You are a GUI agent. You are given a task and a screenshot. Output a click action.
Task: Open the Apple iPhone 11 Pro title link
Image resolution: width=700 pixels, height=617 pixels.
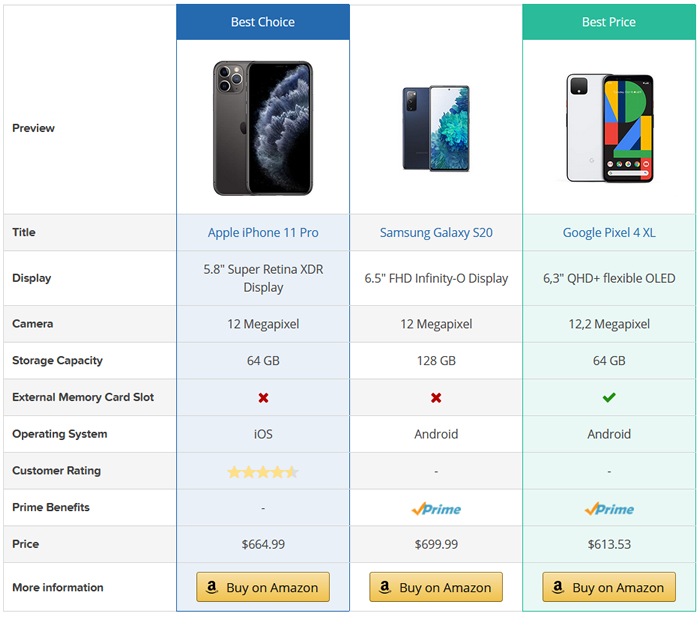pyautogui.click(x=263, y=233)
